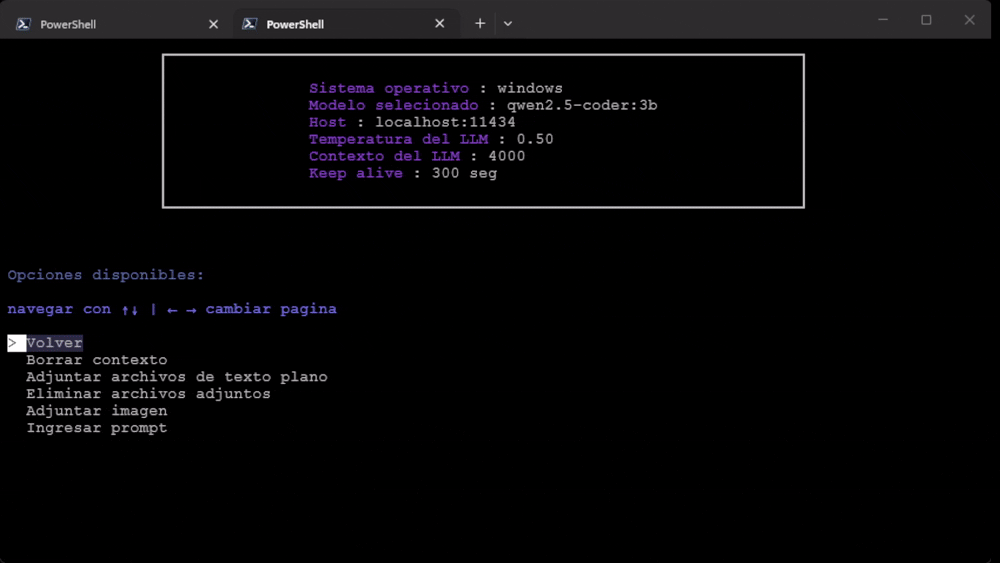This screenshot has width=1000, height=563.
Task: Click the Sistema operativo label
Action: pos(388,88)
